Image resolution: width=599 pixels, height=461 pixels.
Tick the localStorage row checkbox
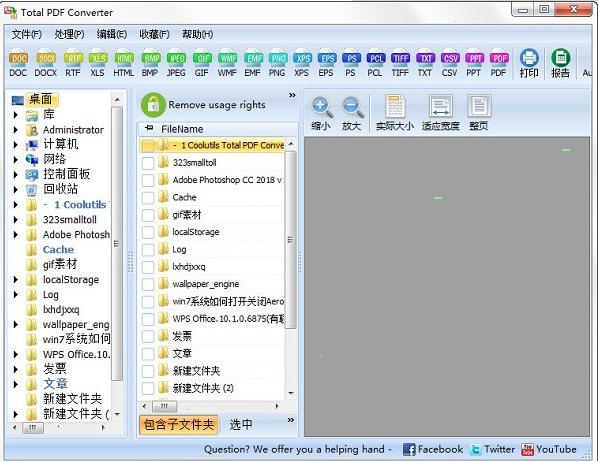click(147, 232)
